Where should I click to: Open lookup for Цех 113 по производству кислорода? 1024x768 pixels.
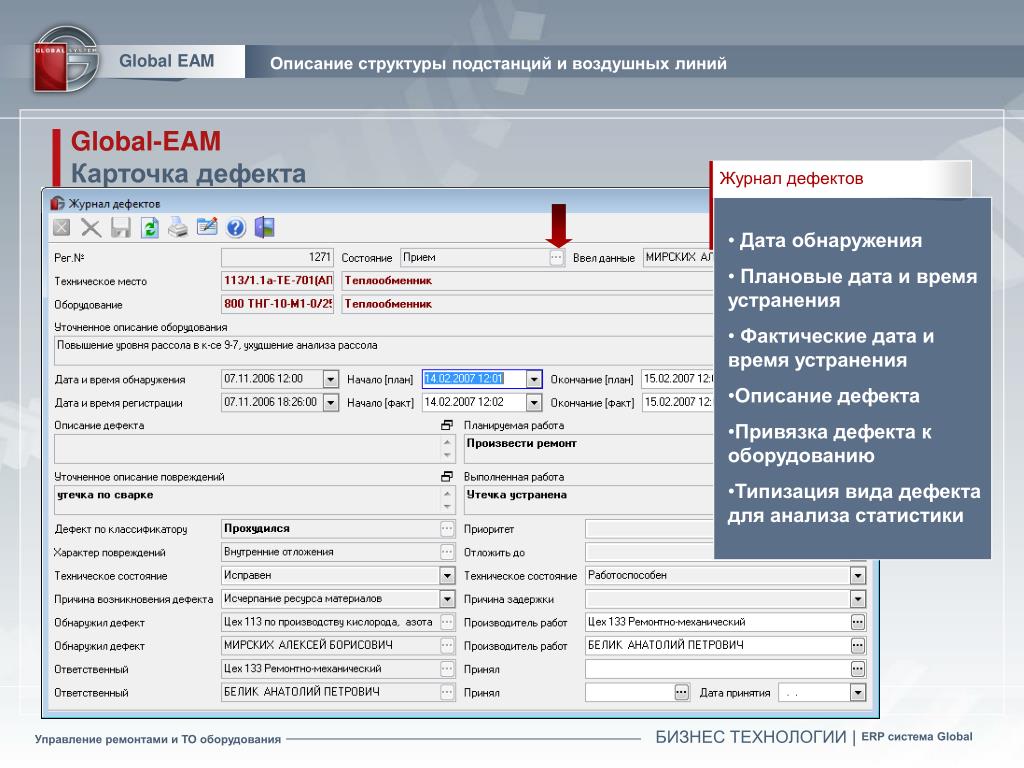click(447, 622)
